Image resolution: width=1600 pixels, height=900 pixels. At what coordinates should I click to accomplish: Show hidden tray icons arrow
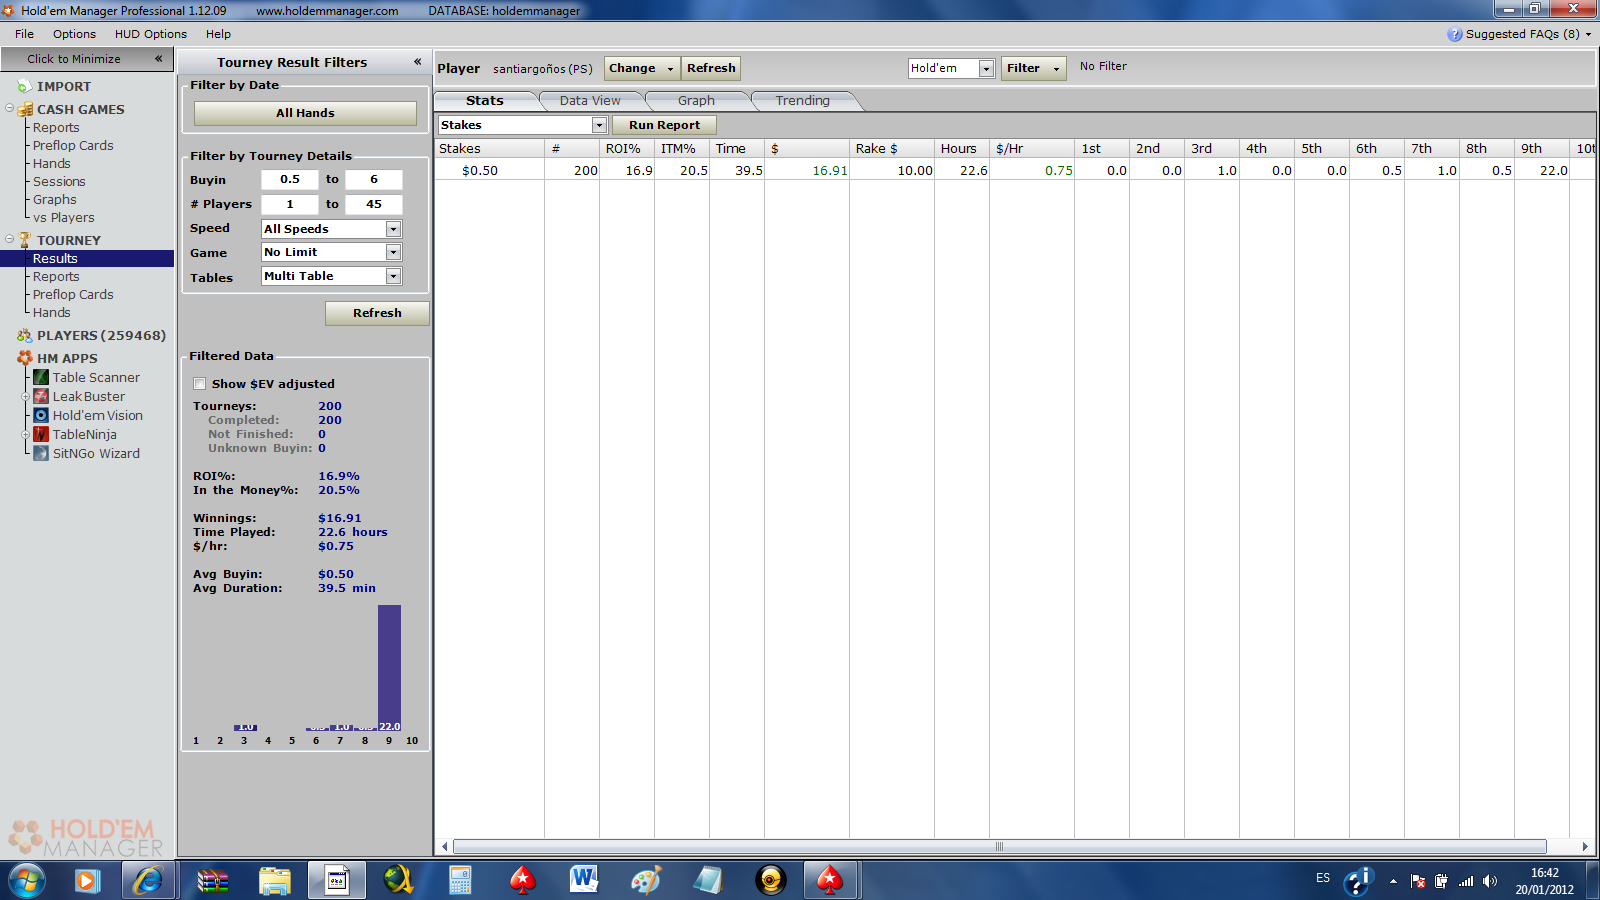1393,881
